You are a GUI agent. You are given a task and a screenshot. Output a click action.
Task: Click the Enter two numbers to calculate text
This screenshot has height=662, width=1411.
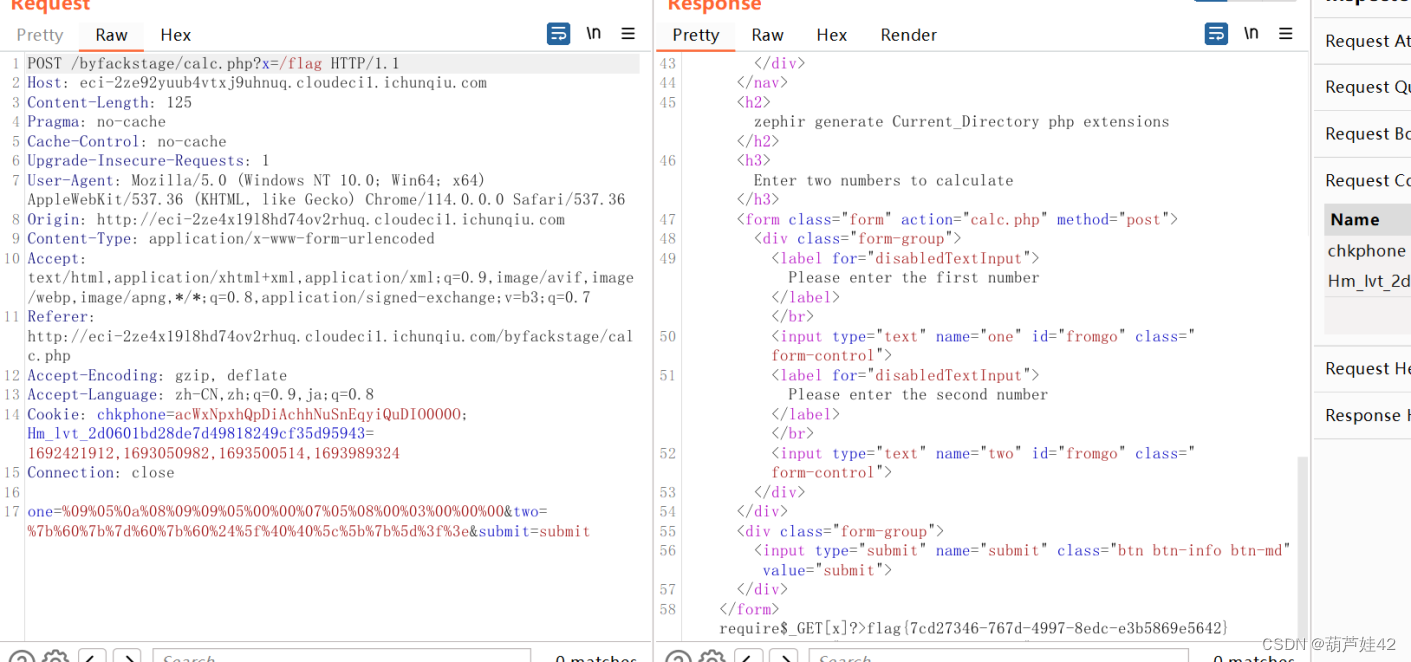click(x=884, y=180)
